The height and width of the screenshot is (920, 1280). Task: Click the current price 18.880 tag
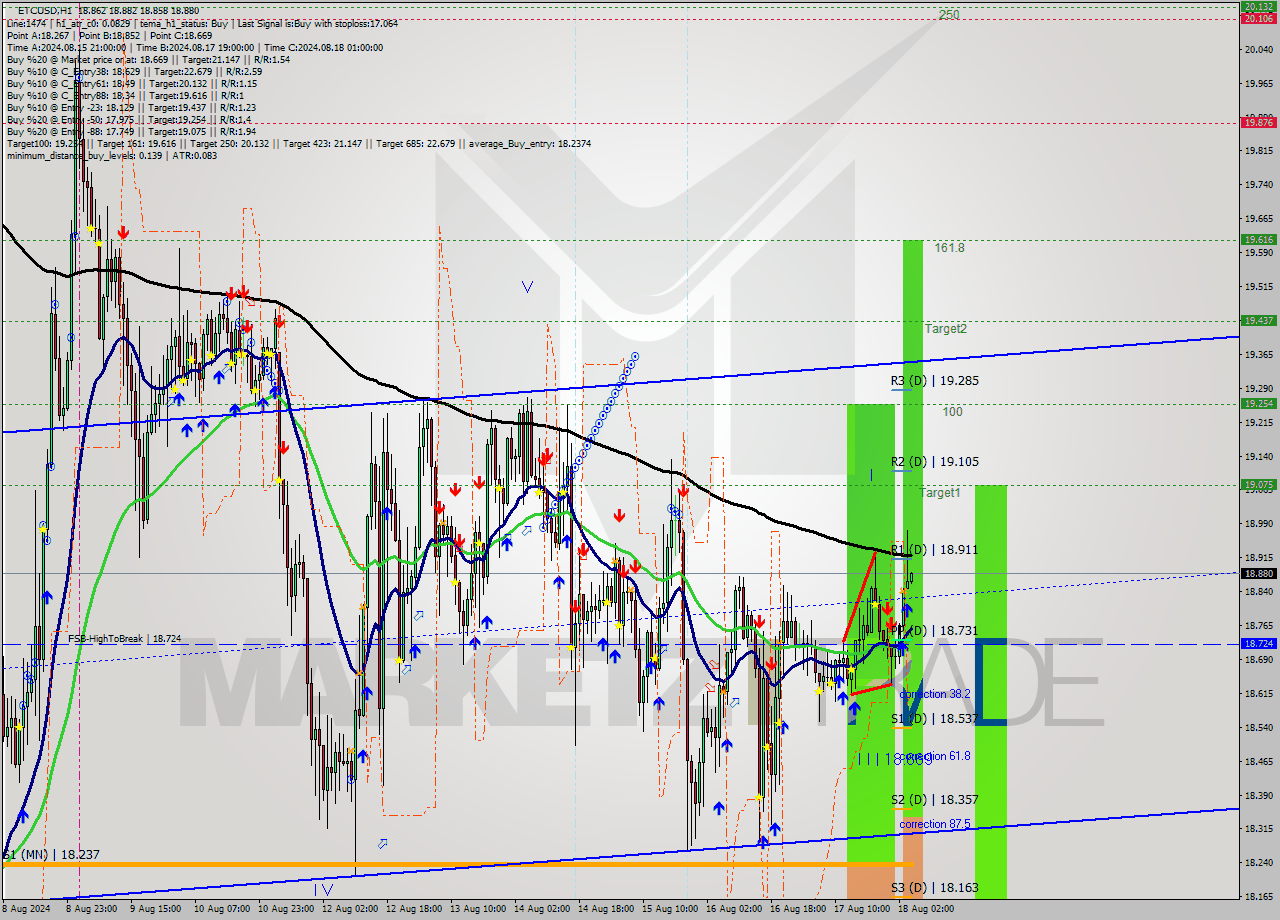(1257, 573)
